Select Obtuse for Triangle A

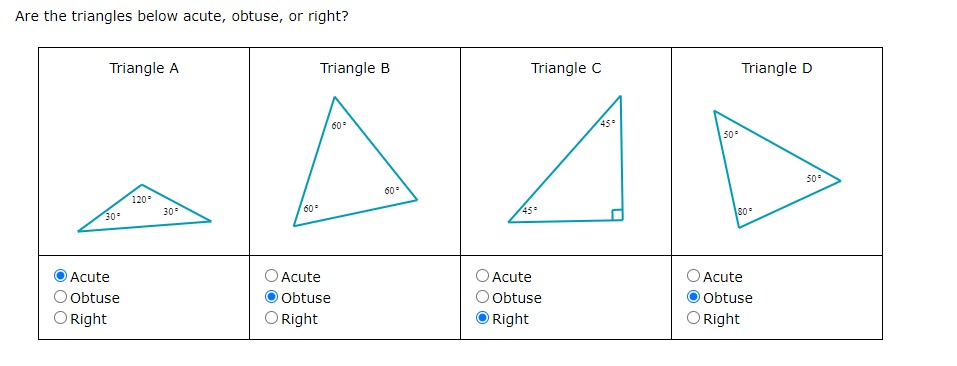[x=60, y=297]
